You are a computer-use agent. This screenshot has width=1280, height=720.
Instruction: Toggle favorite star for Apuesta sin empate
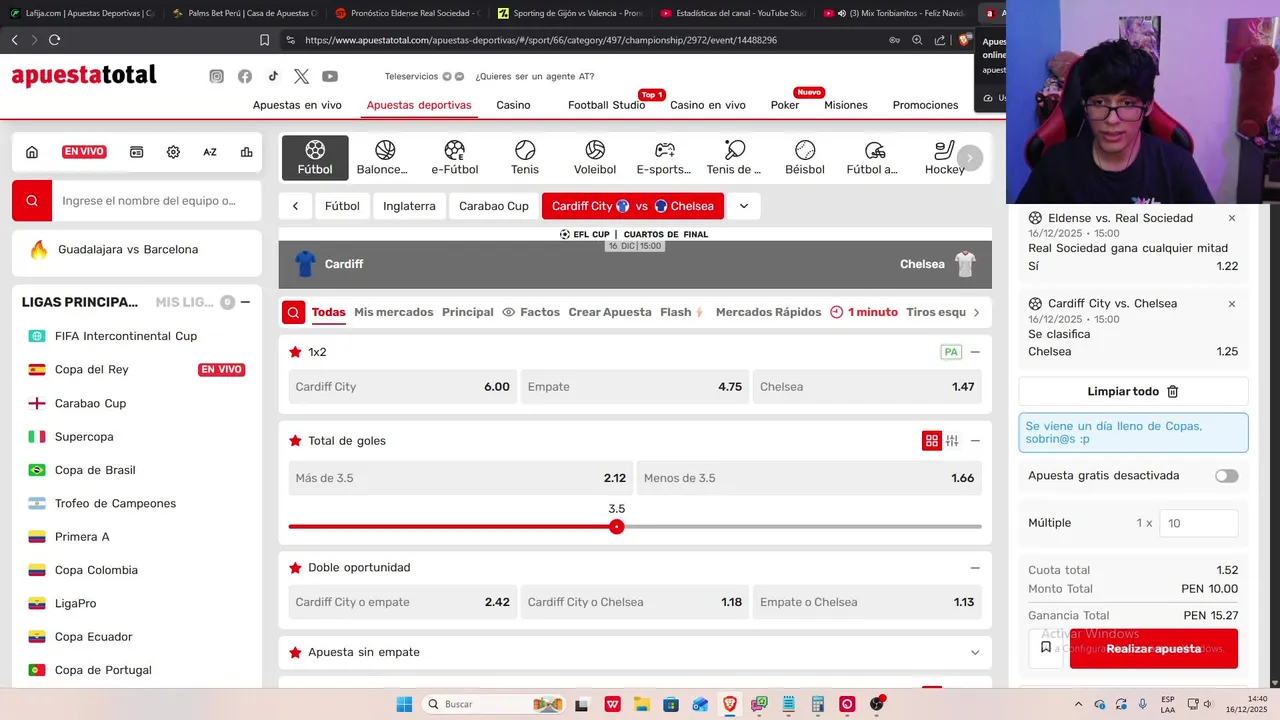(x=295, y=652)
